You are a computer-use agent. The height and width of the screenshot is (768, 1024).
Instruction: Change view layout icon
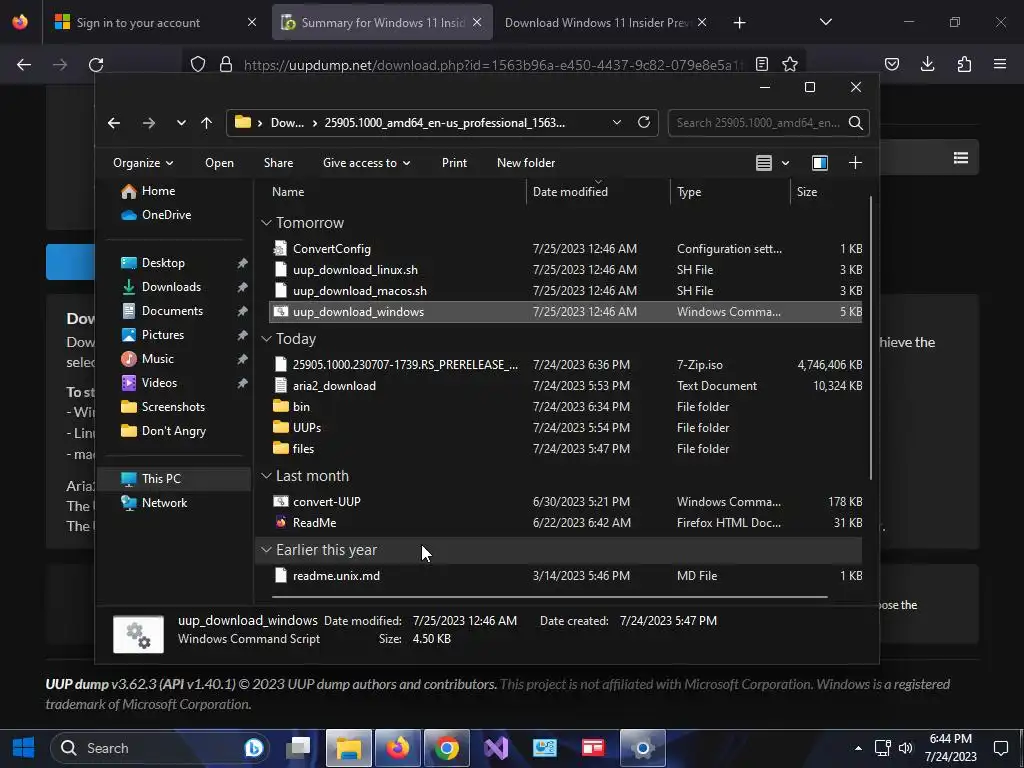coord(763,163)
